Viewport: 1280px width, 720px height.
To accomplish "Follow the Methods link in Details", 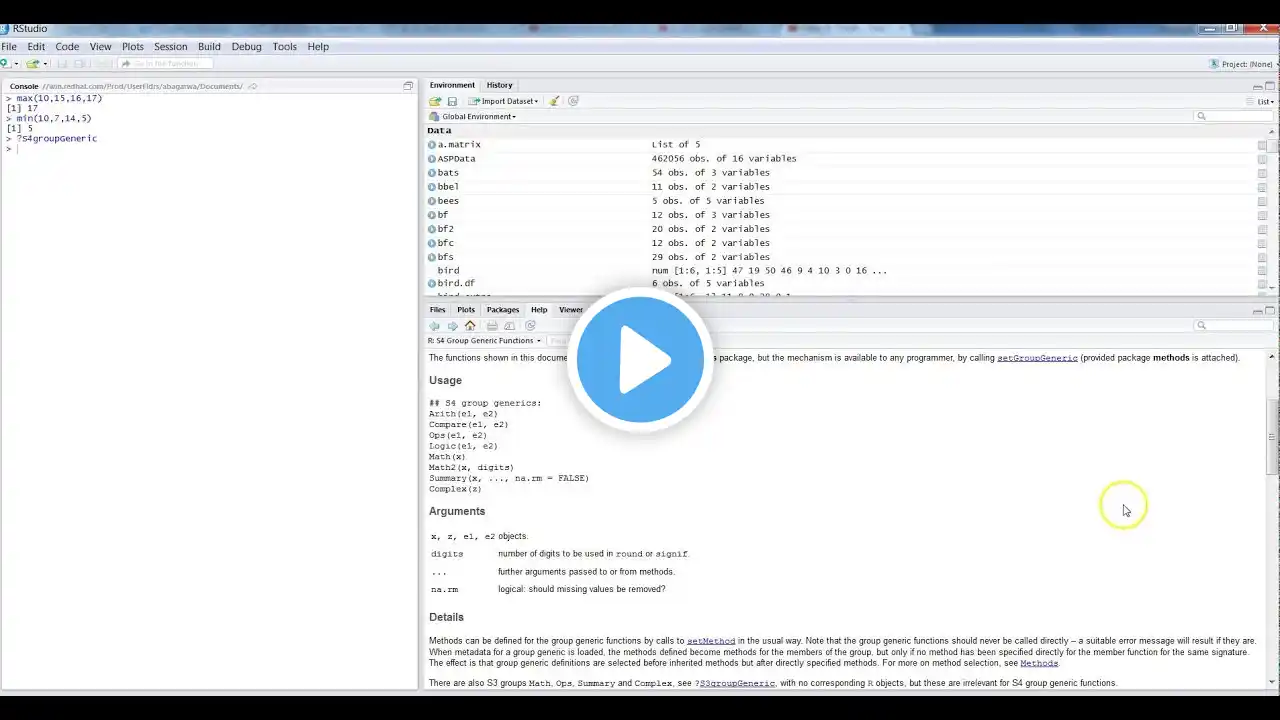I will coord(1039,663).
